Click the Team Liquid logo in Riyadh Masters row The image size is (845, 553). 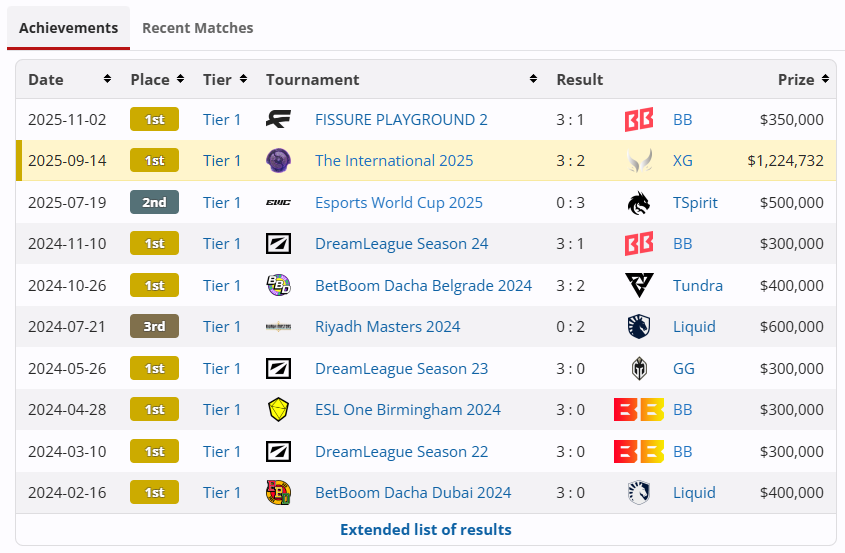pyautogui.click(x=639, y=327)
